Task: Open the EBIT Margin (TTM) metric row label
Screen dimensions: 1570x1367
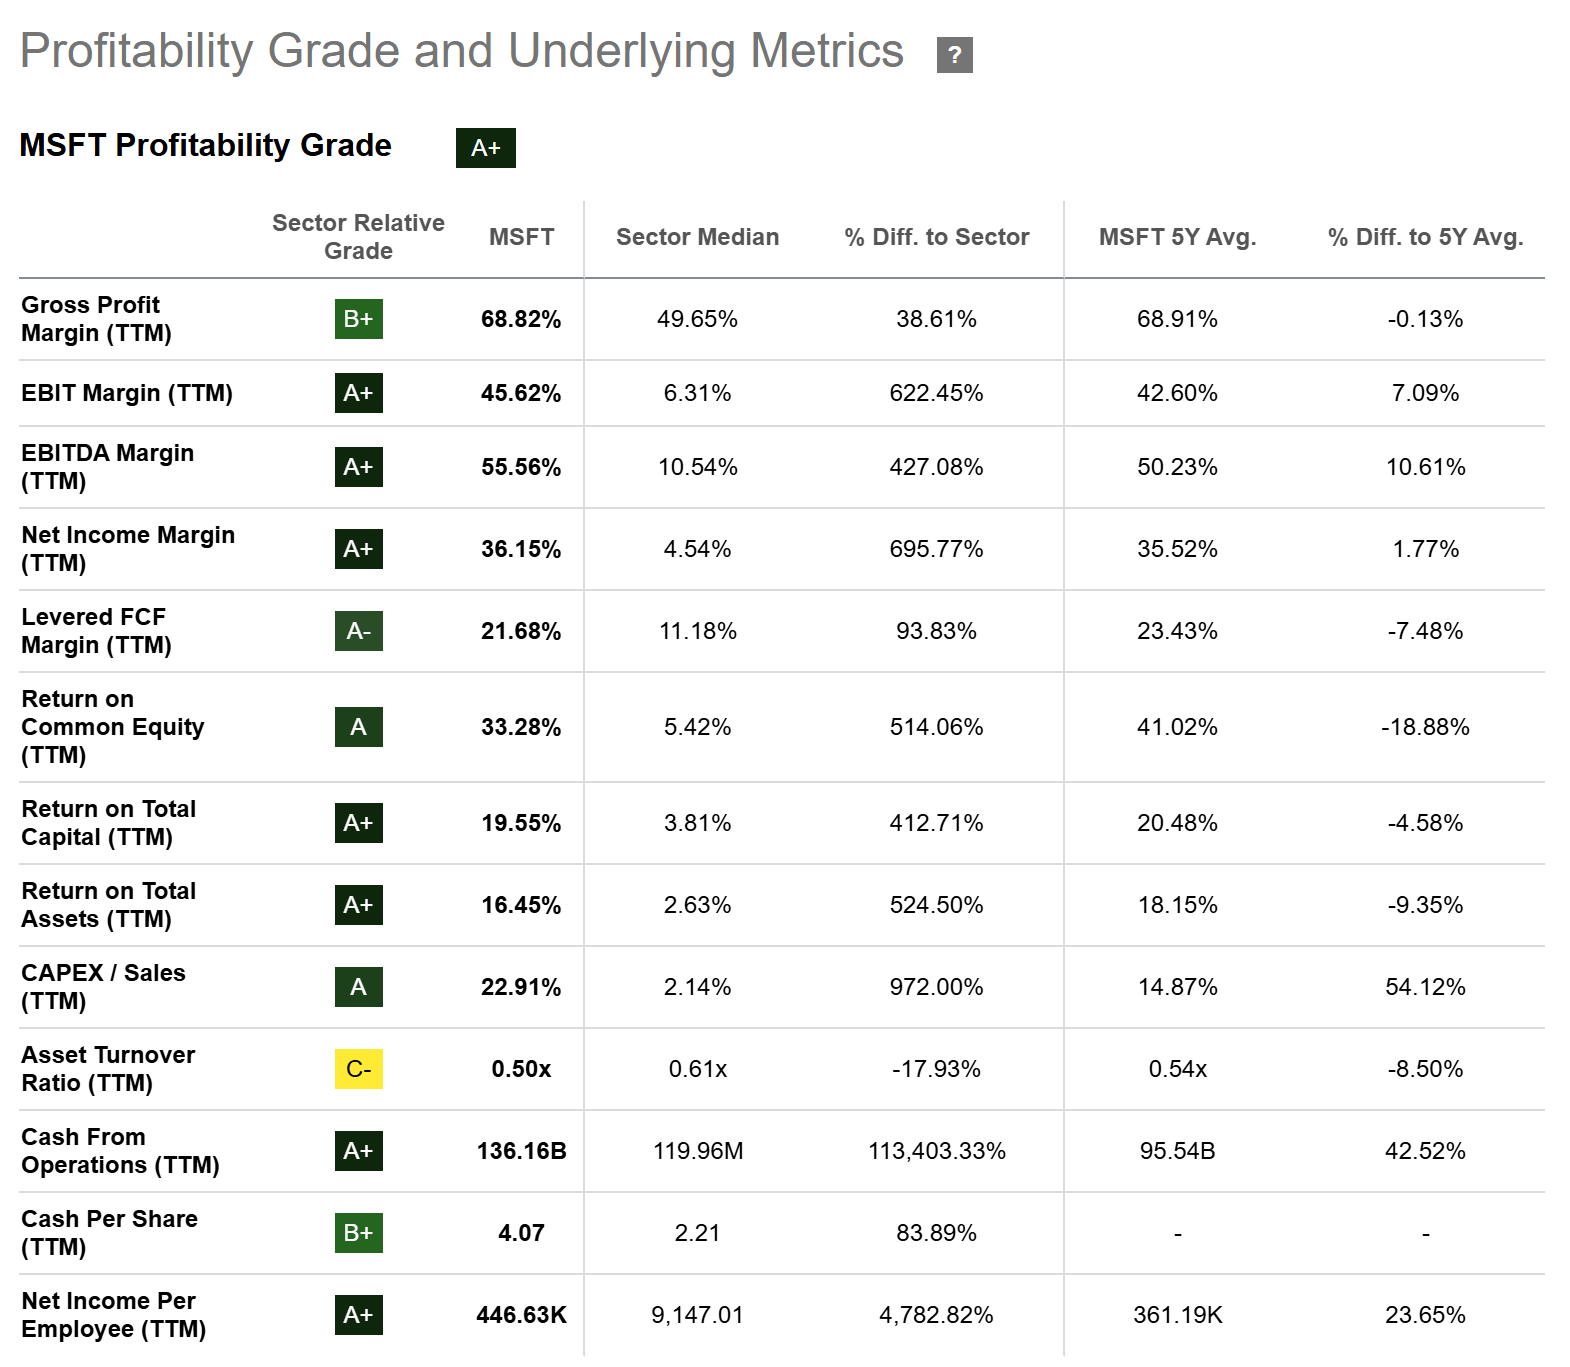Action: [127, 393]
